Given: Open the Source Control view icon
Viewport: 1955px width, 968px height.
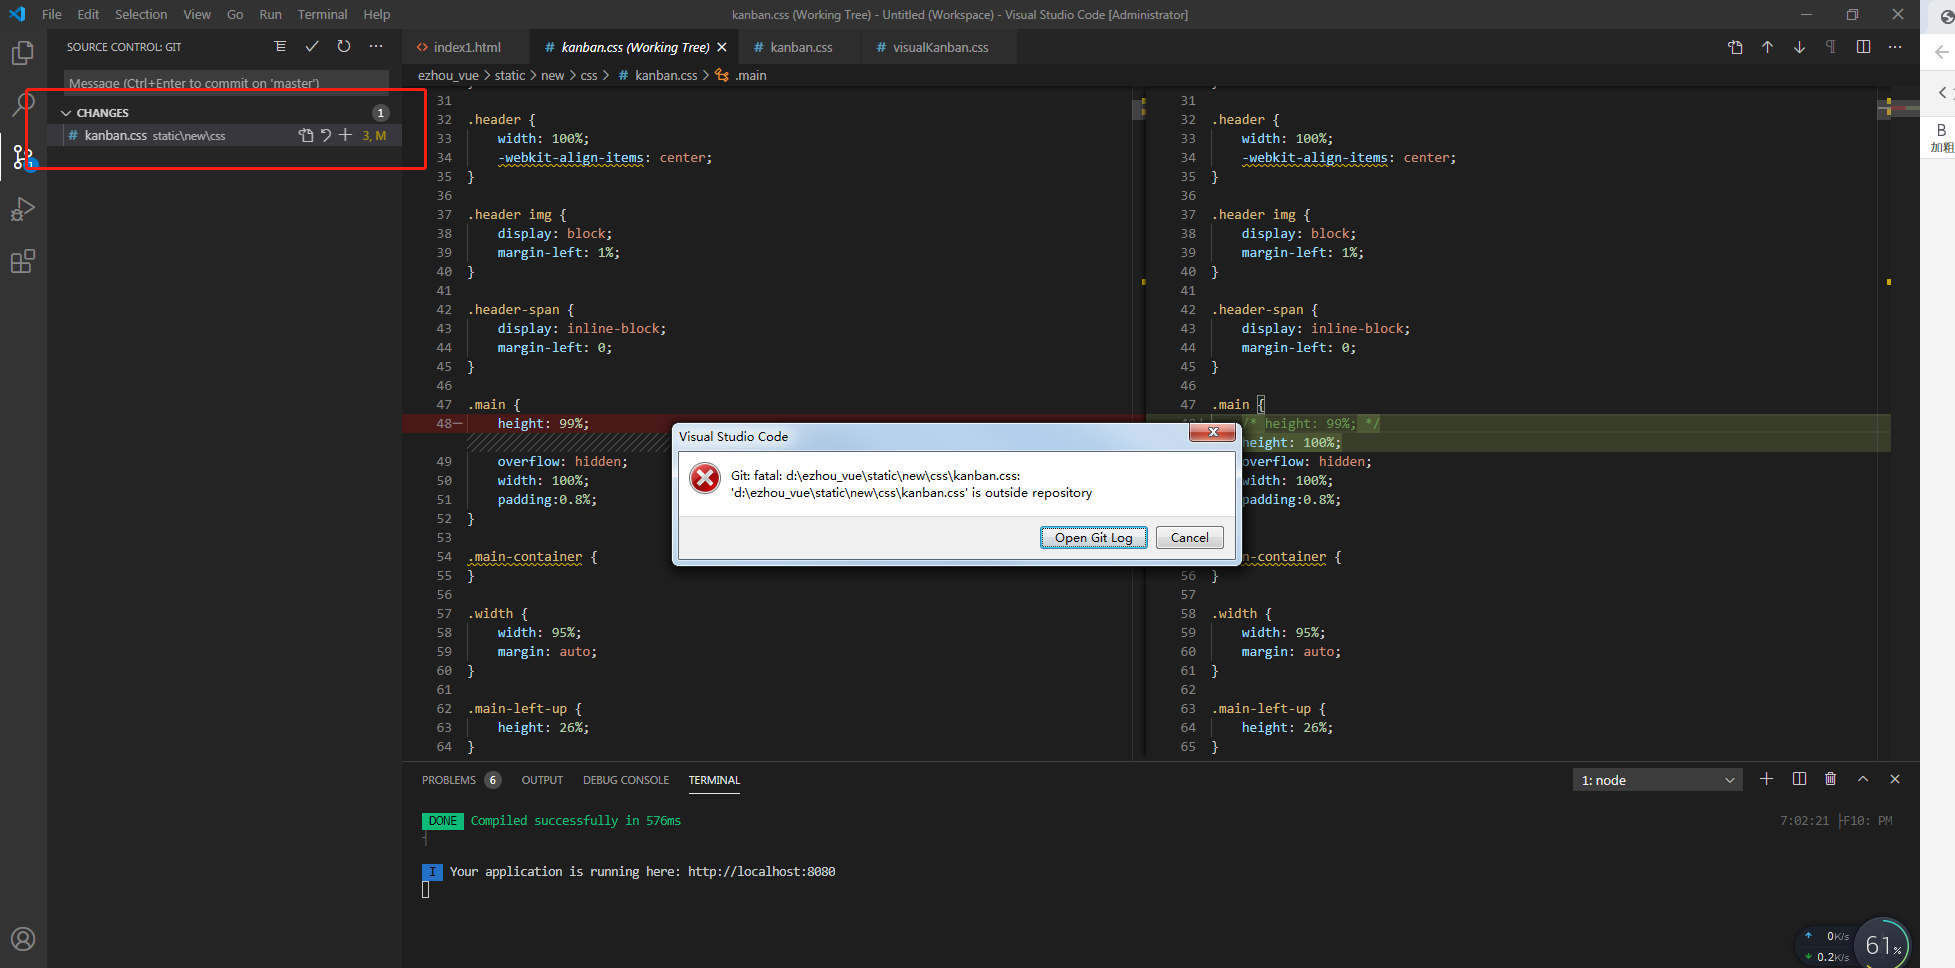Looking at the screenshot, I should pos(22,156).
